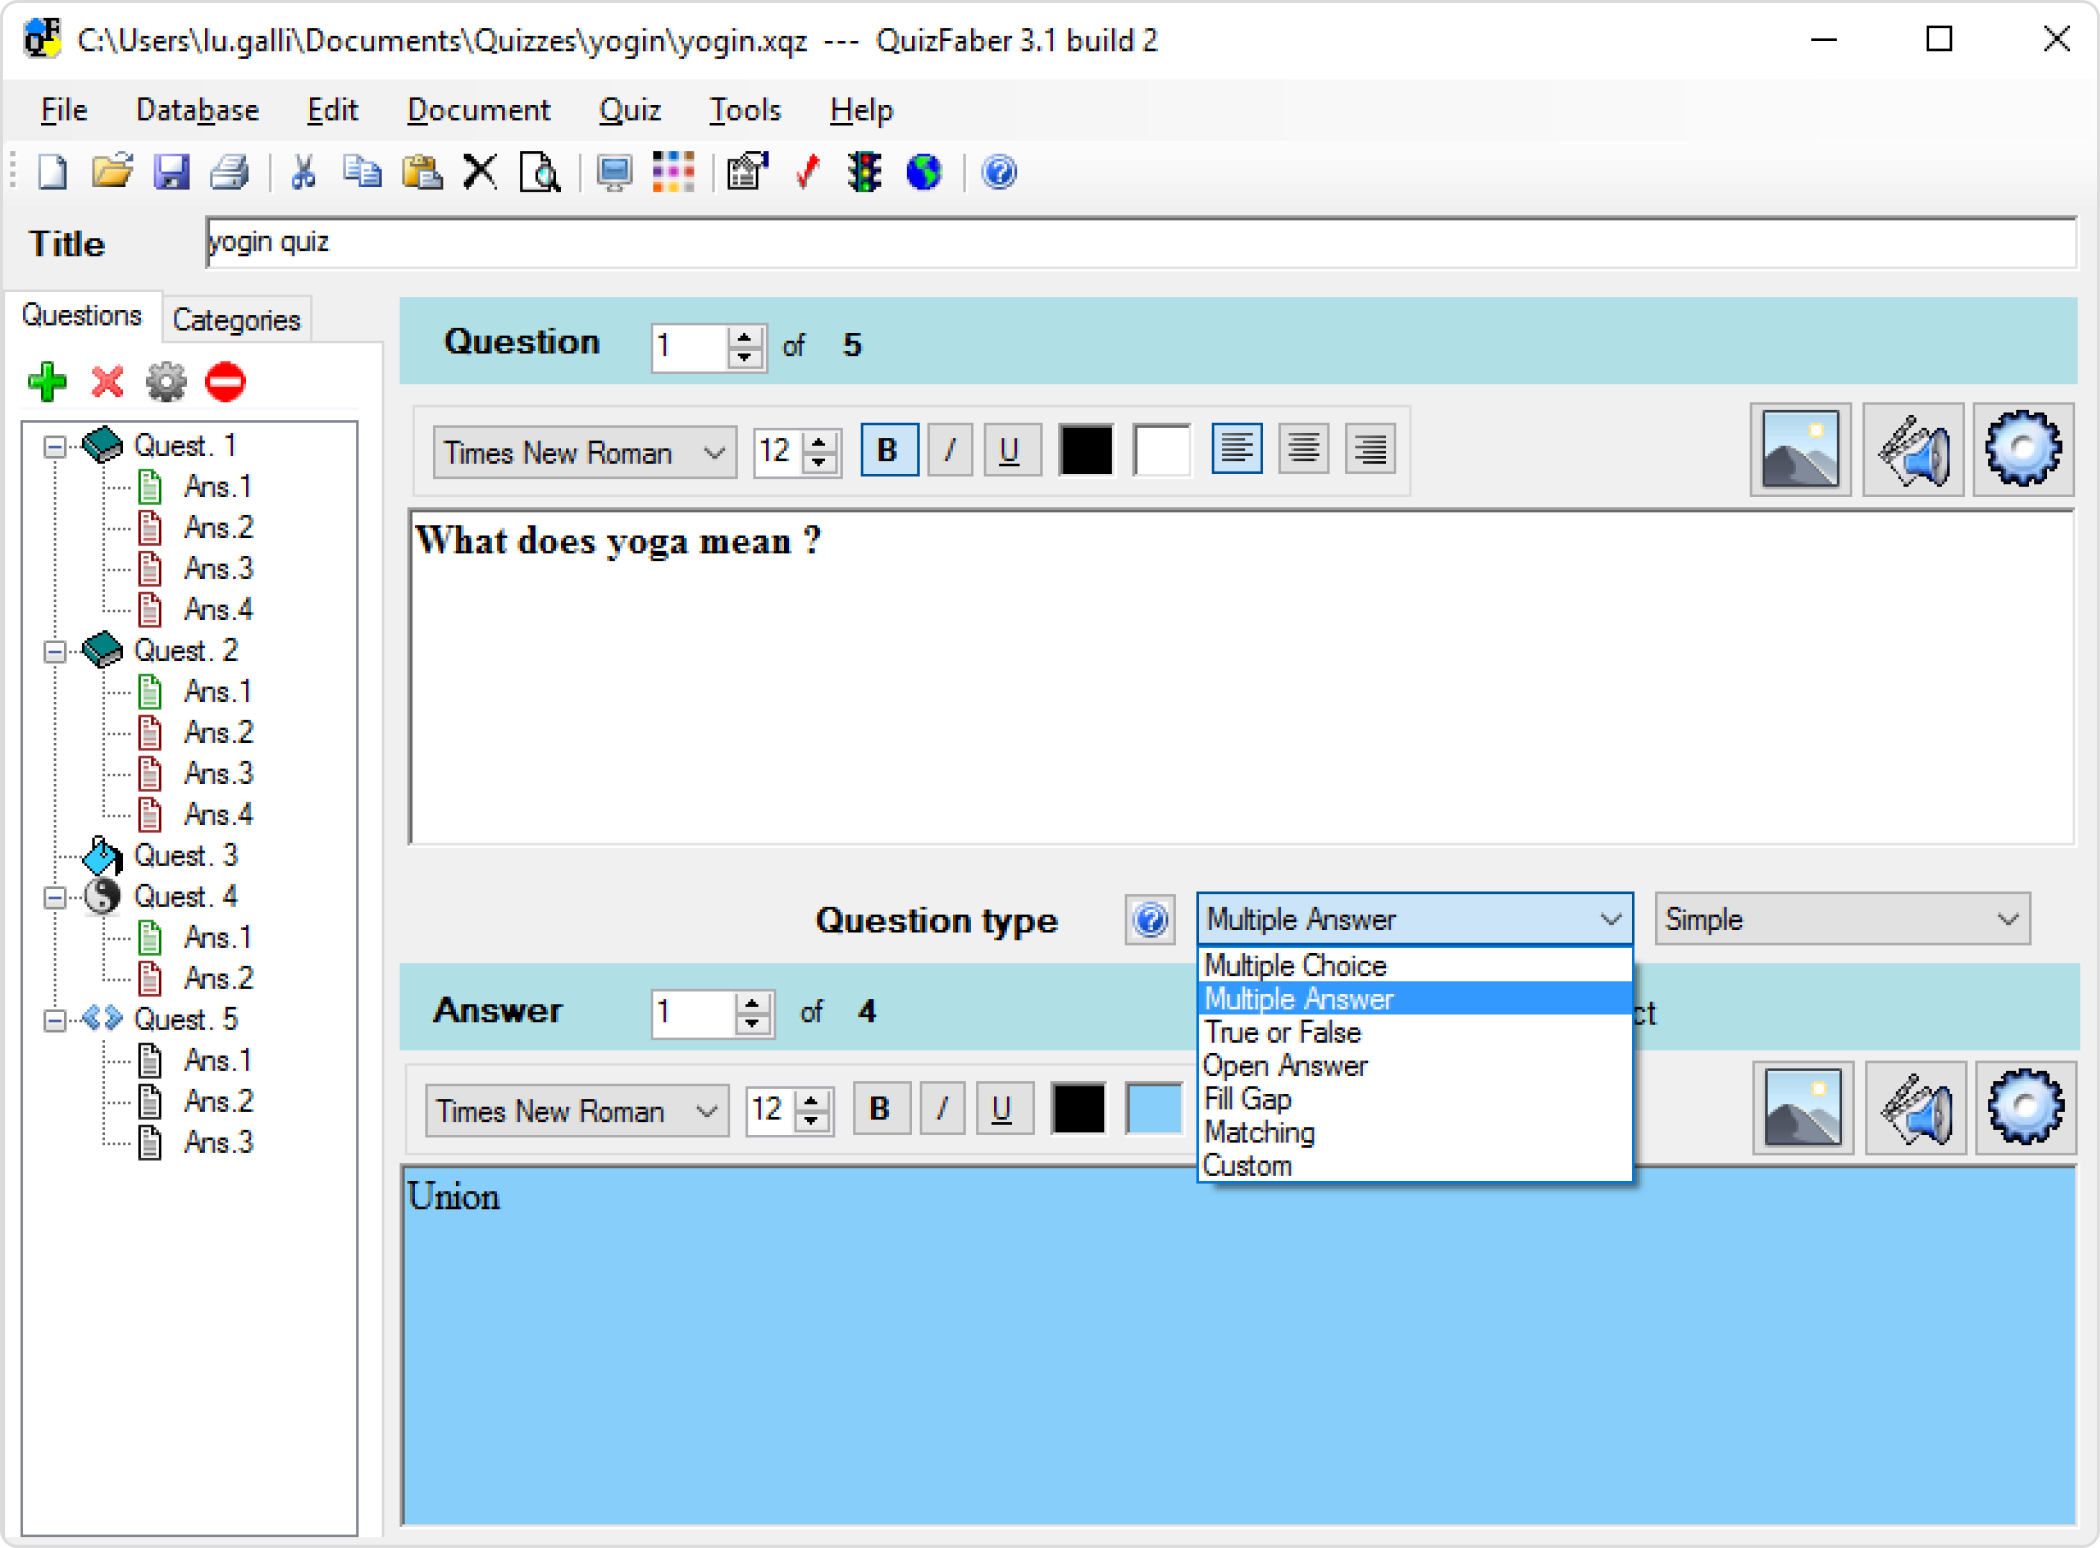Click the question settings cog icon on right
2100x1548 pixels.
click(x=2022, y=450)
